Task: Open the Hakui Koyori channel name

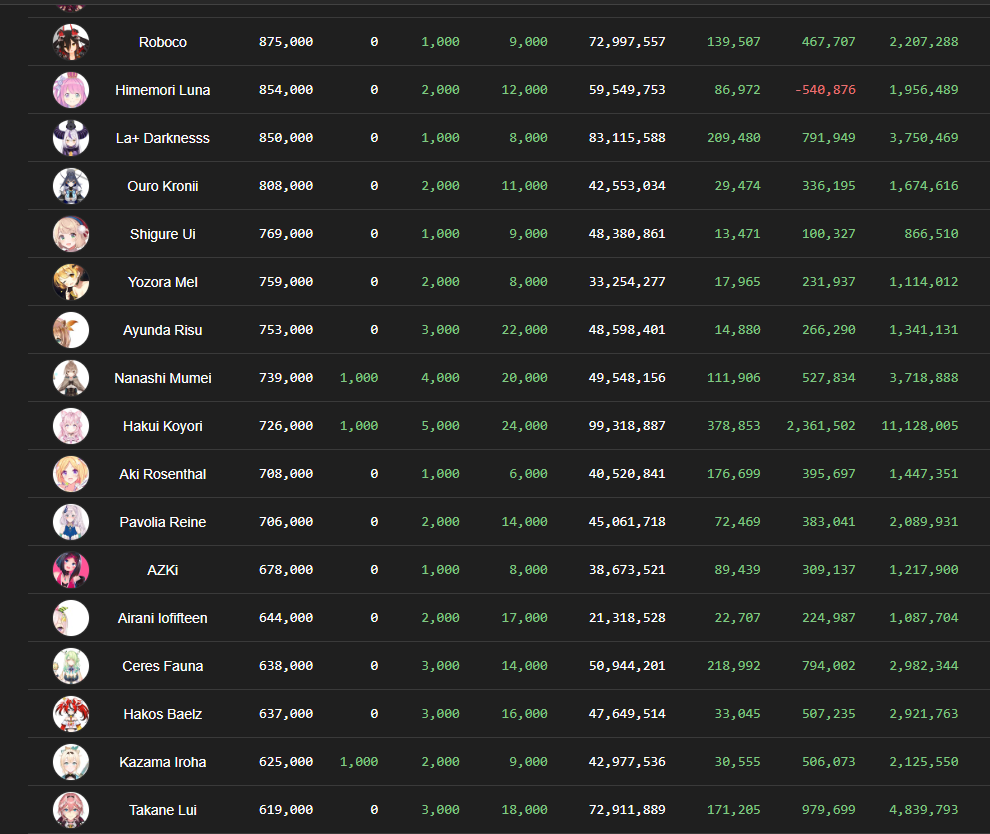Action: [x=163, y=426]
